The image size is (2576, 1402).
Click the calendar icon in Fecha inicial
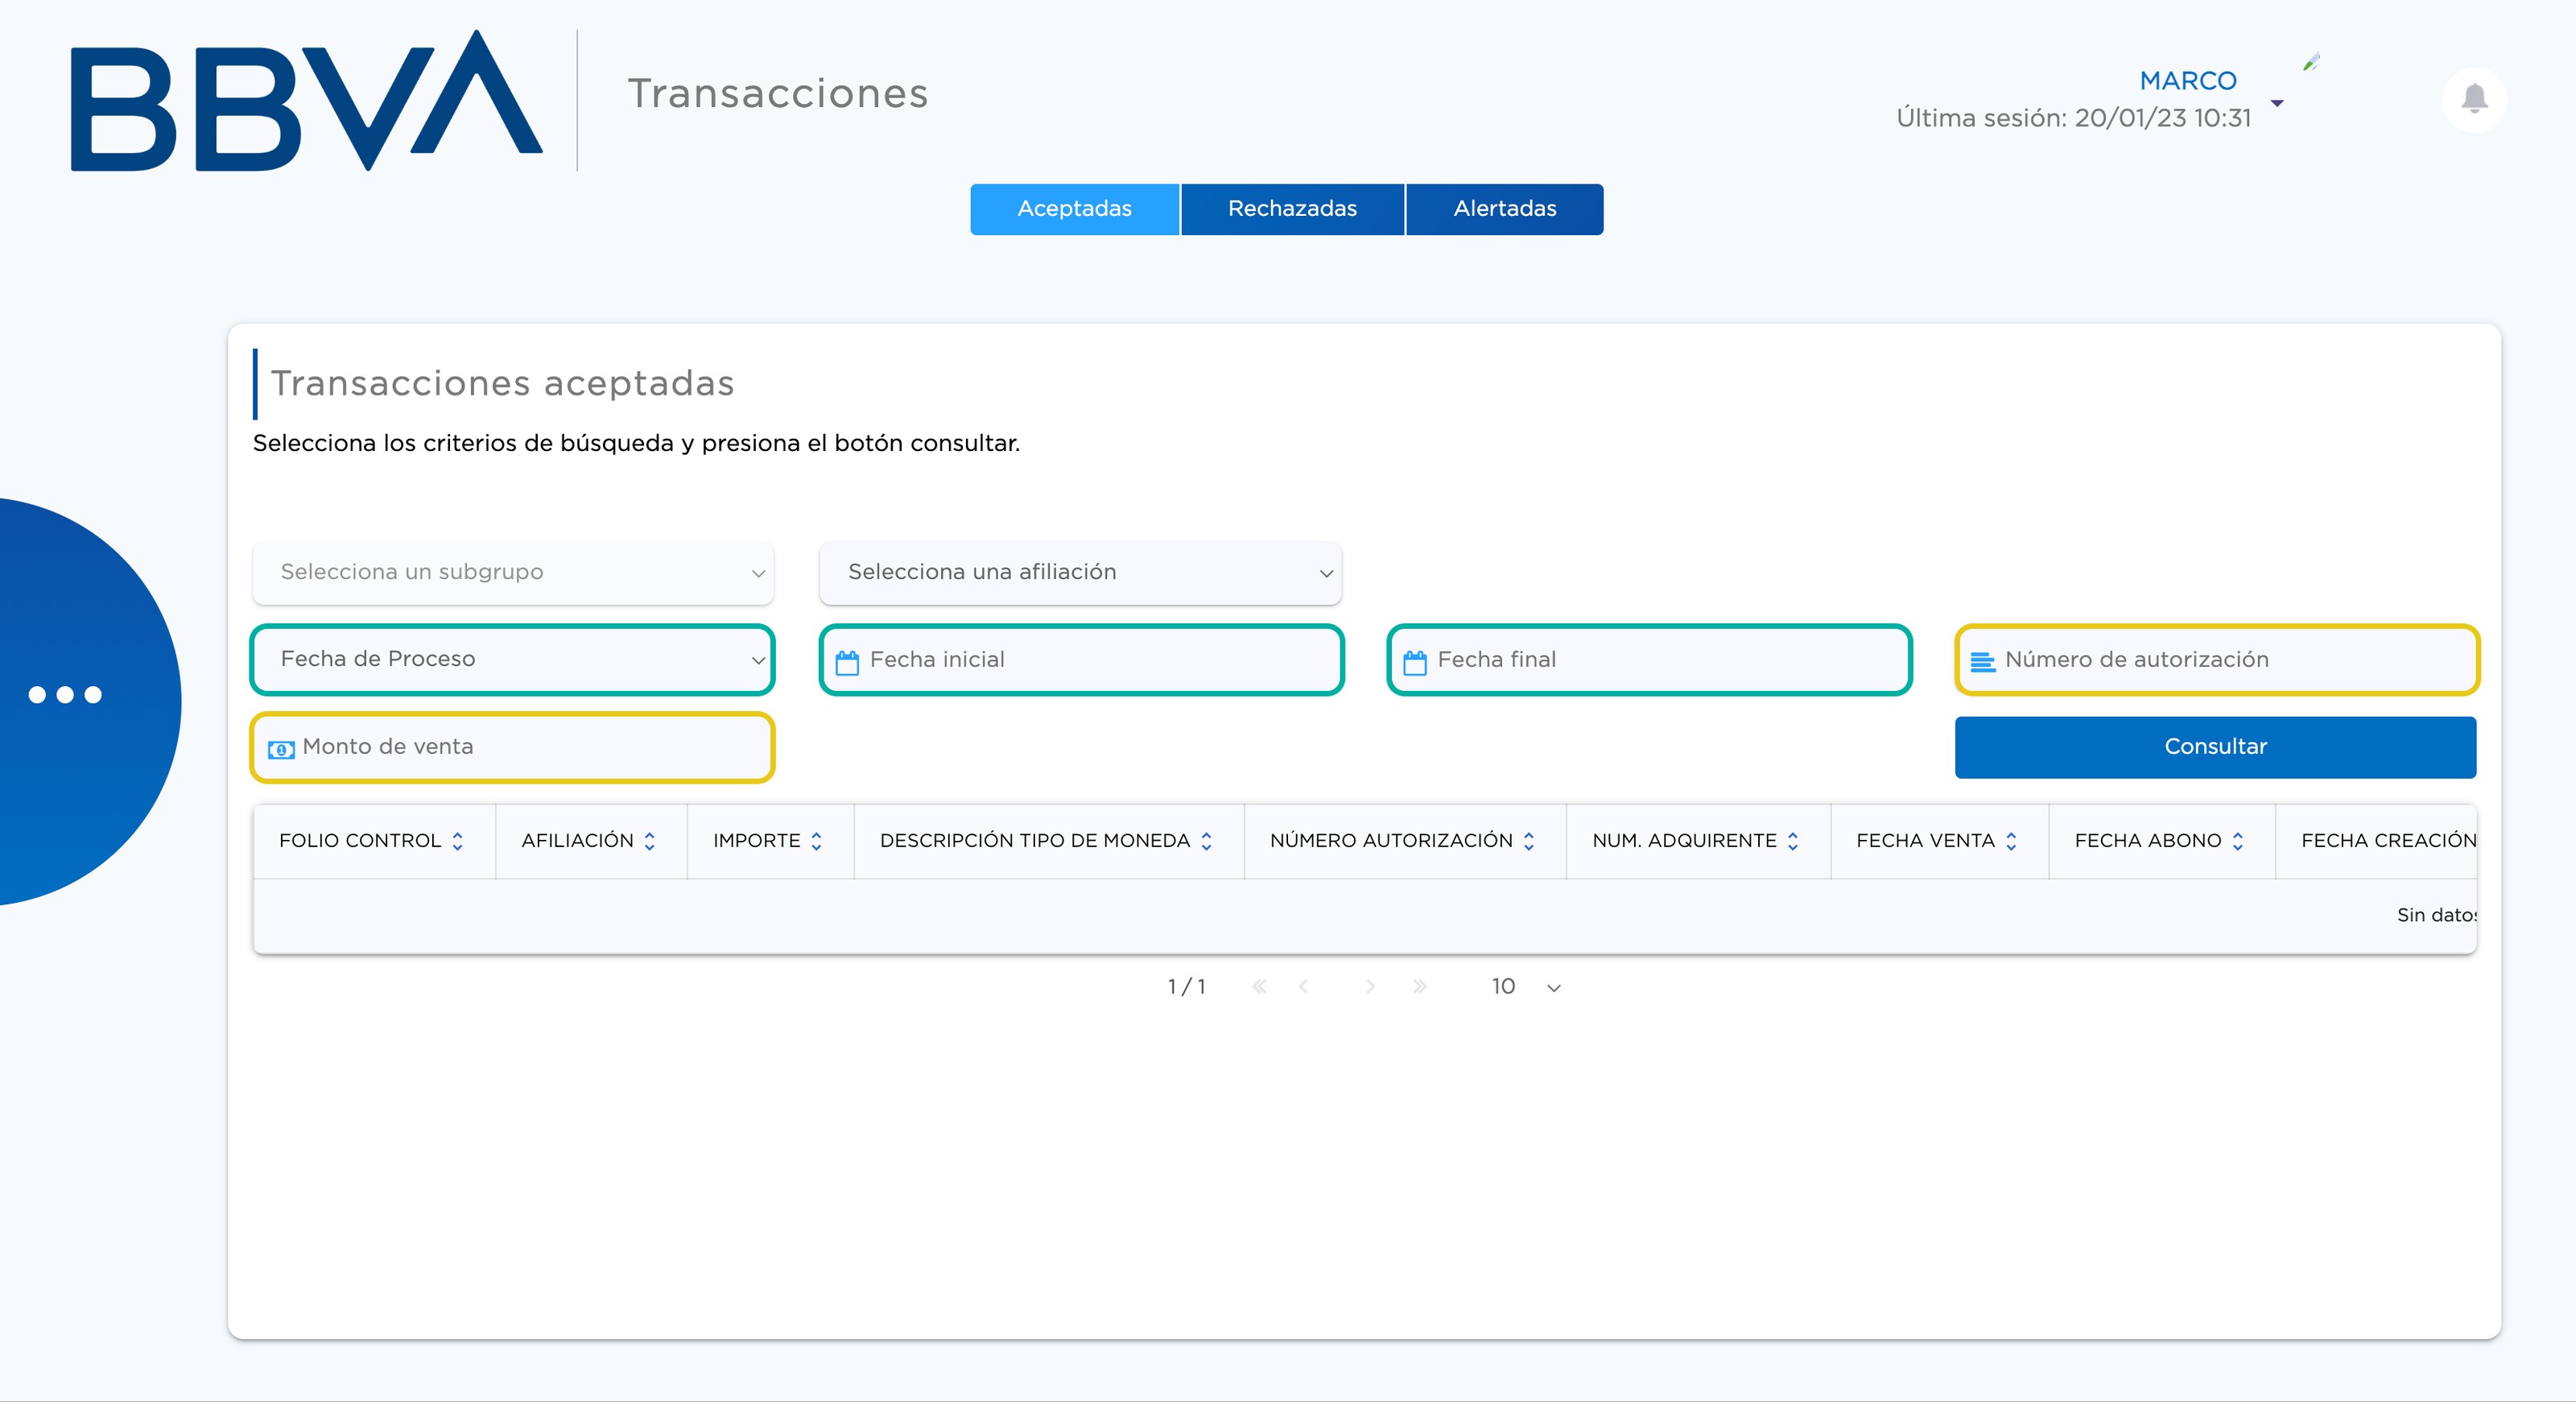(847, 662)
